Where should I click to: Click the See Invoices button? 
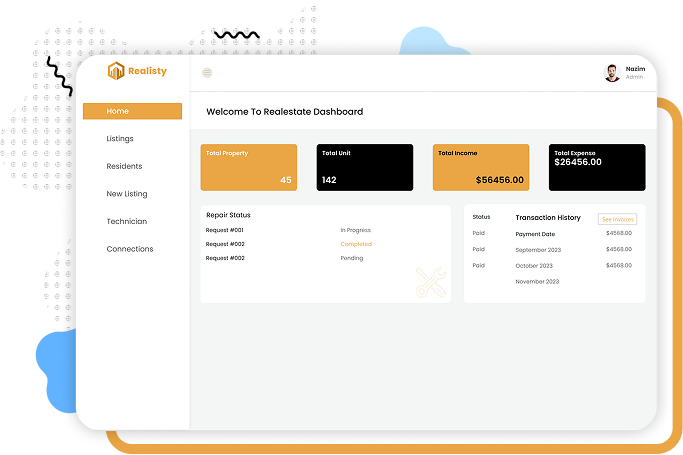[617, 219]
